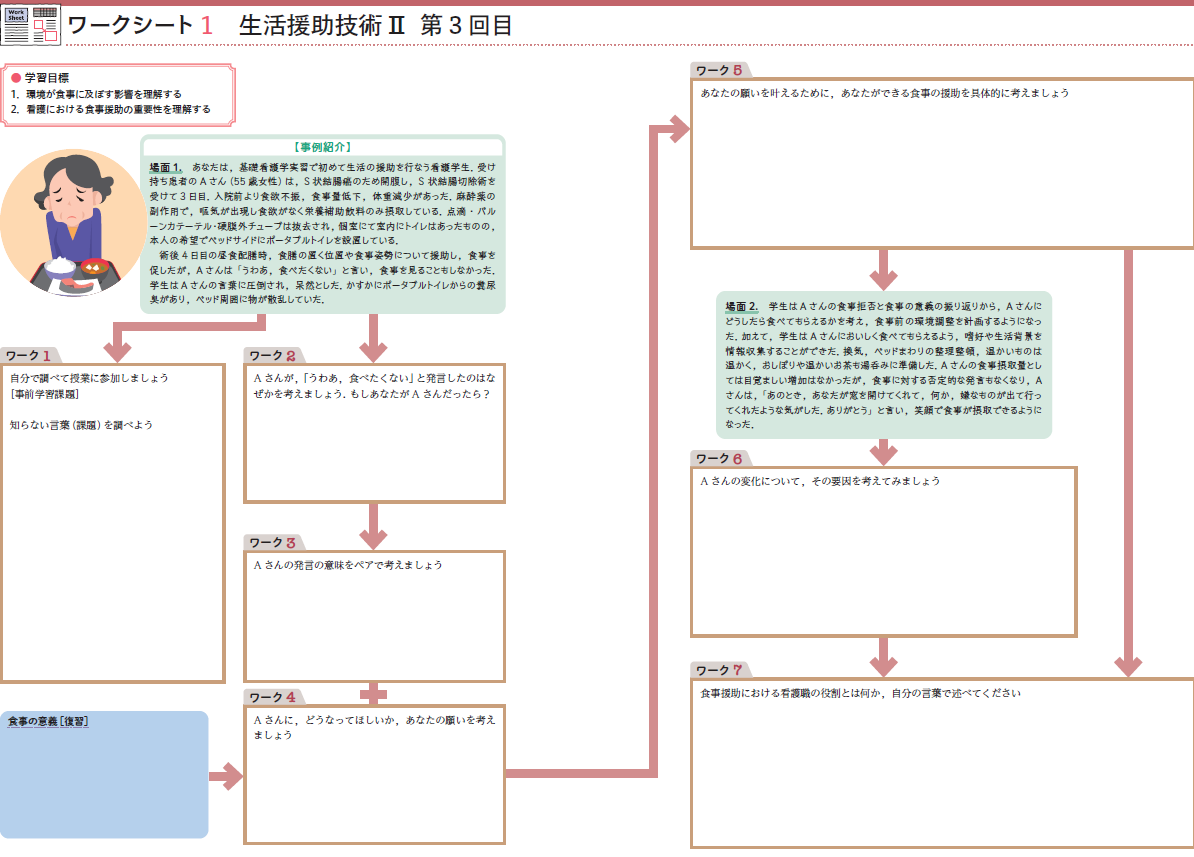
Task: Click the '【事例紹介】' header
Action: (323, 147)
